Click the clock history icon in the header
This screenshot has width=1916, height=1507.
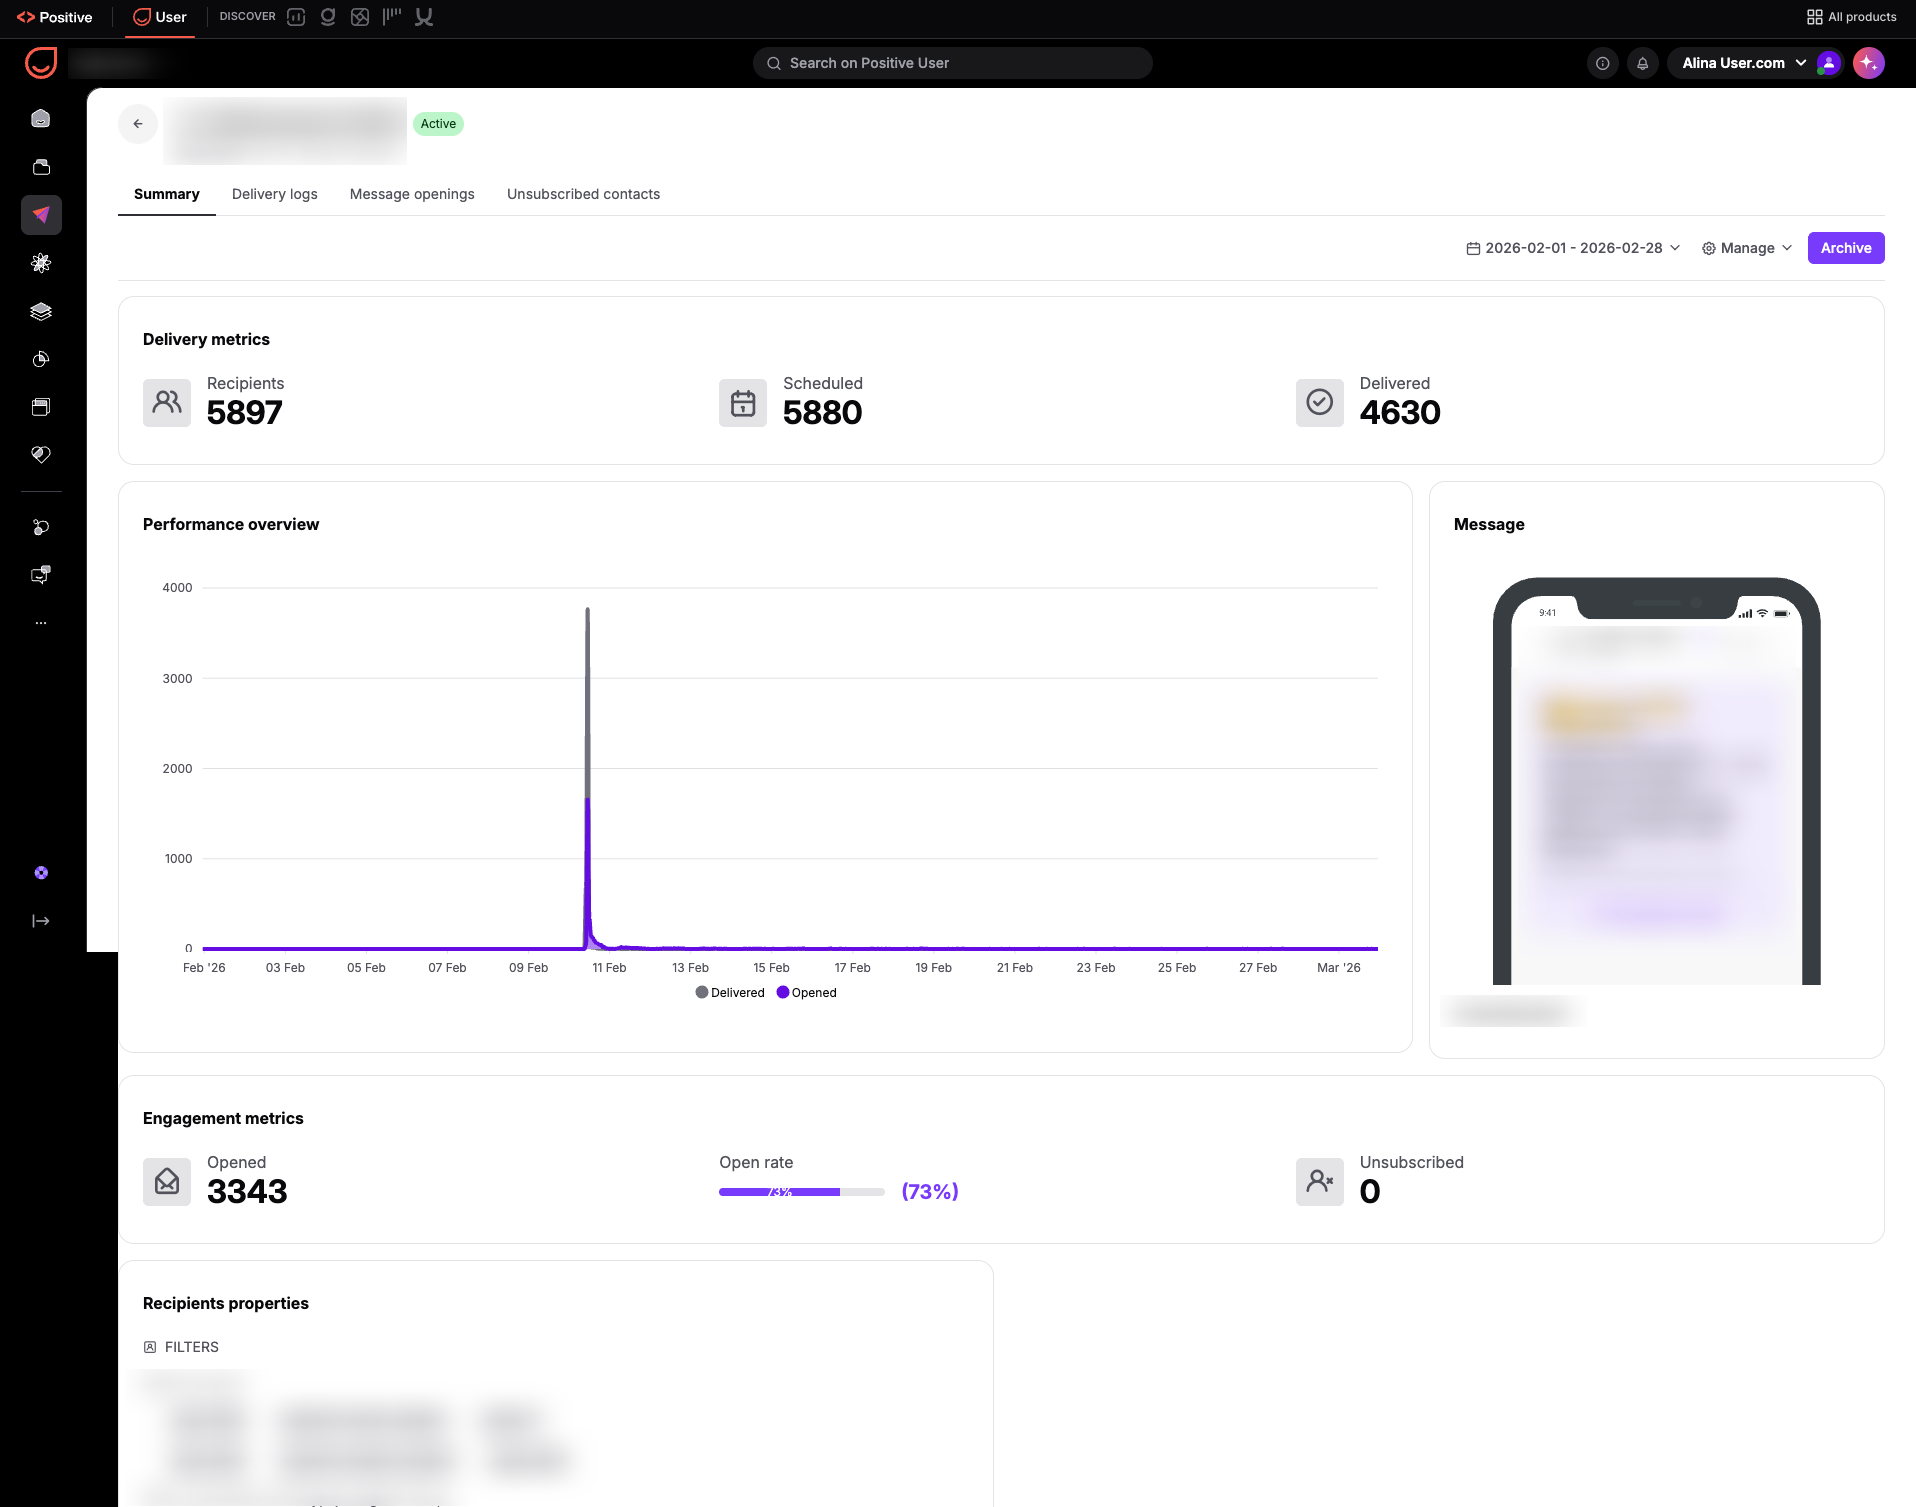[x=1602, y=63]
